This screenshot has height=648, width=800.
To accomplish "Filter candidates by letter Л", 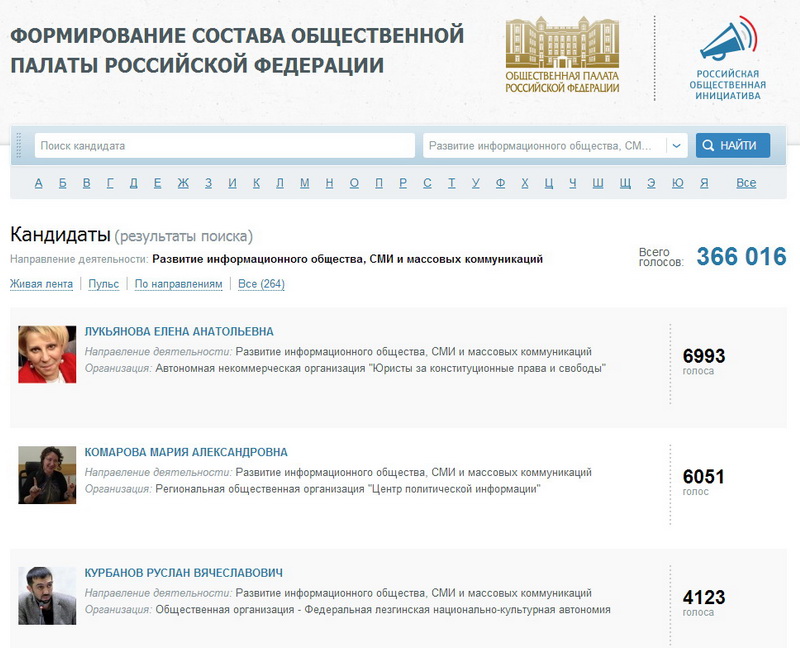I will (280, 183).
